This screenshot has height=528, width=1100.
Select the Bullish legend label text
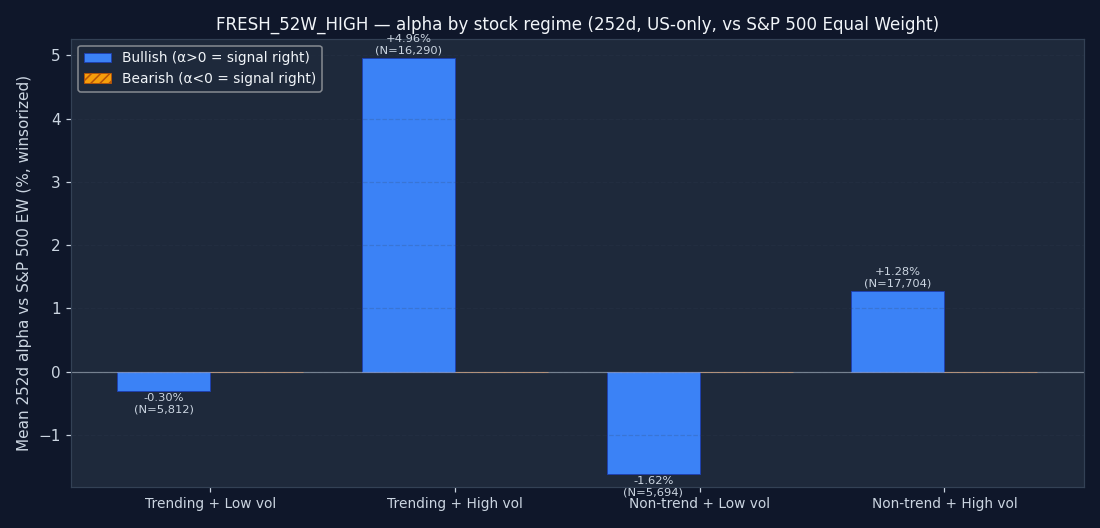pos(215,58)
